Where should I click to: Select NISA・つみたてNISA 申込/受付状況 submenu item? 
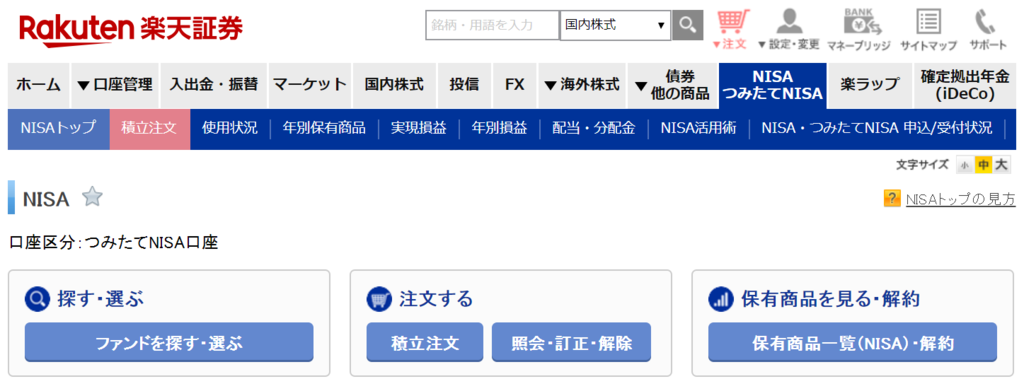[x=876, y=129]
